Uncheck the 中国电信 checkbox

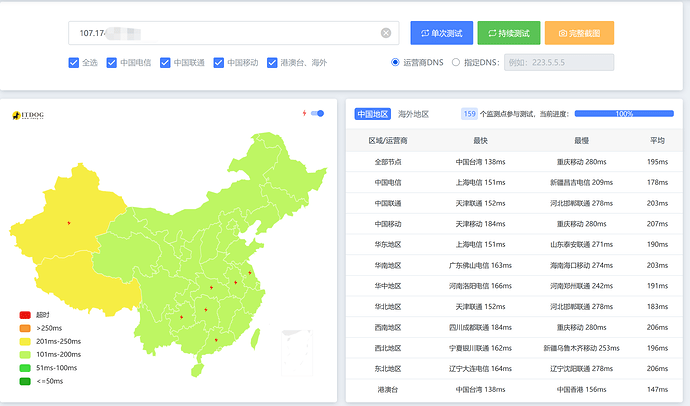pos(112,62)
